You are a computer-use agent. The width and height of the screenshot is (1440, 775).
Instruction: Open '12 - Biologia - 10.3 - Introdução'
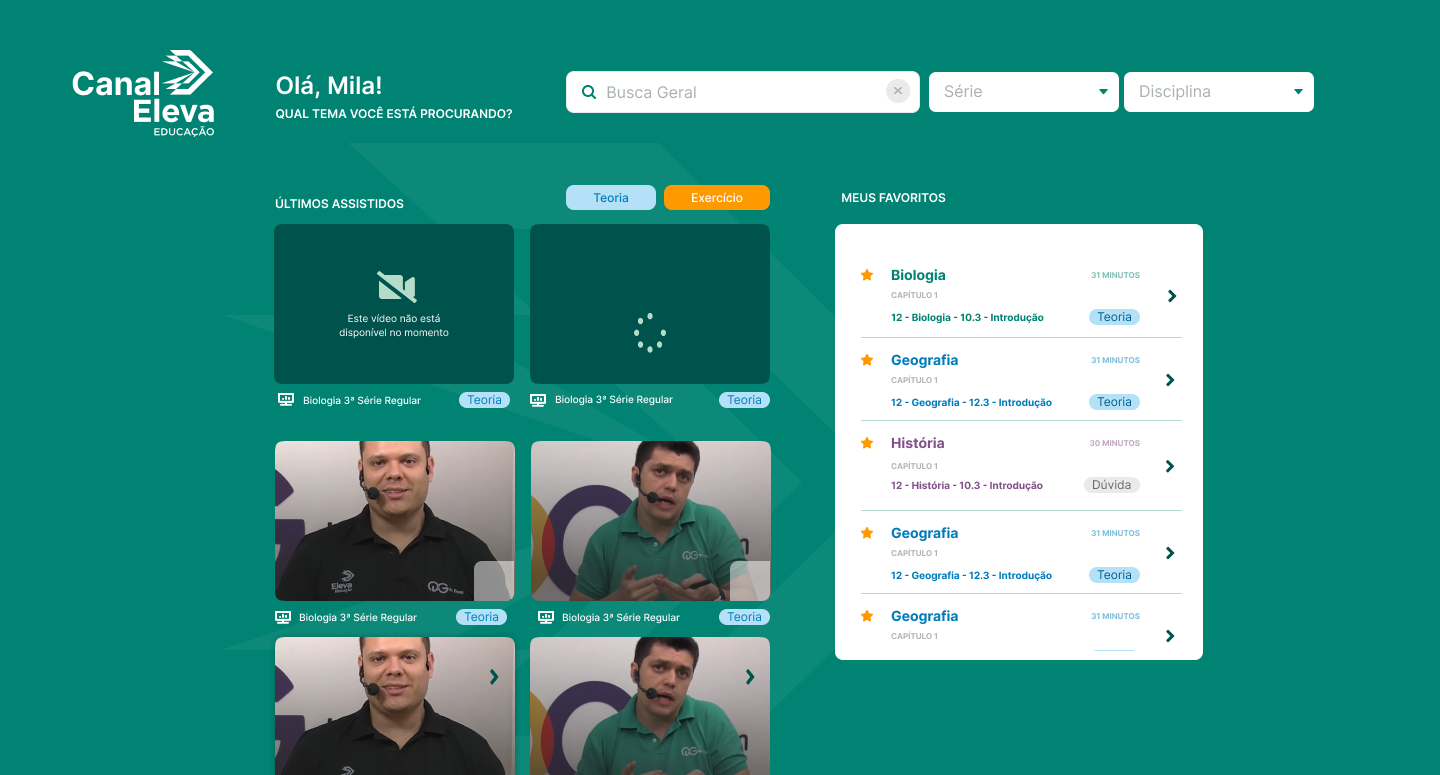click(x=967, y=318)
